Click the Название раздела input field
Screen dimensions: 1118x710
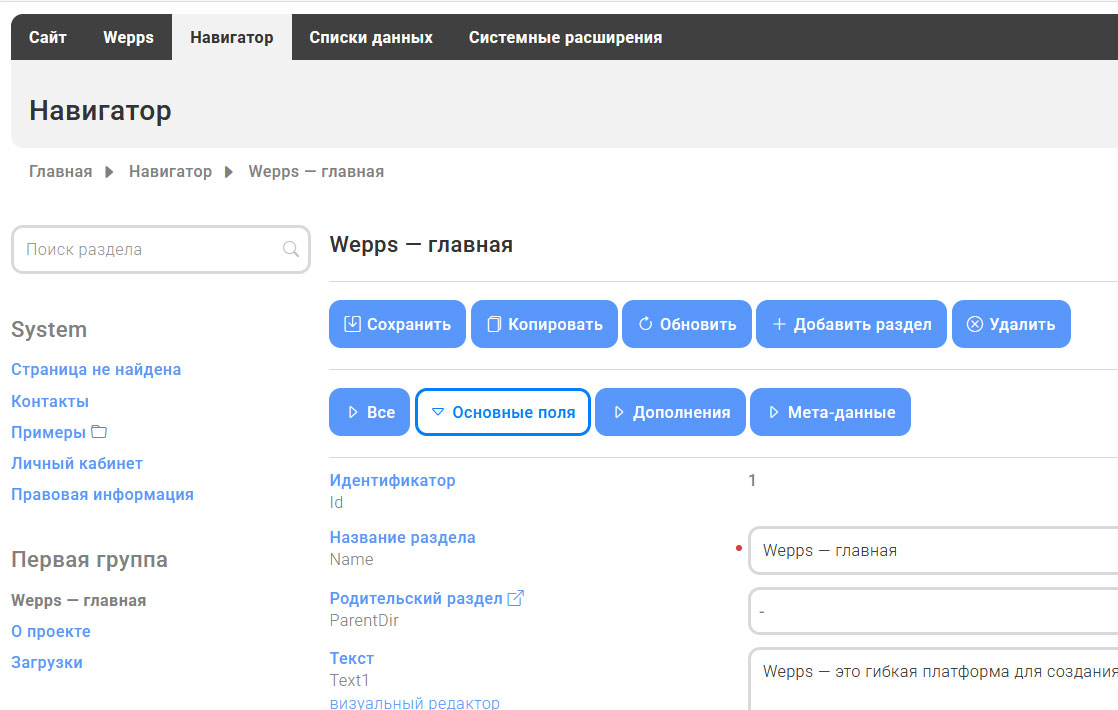pyautogui.click(x=930, y=550)
